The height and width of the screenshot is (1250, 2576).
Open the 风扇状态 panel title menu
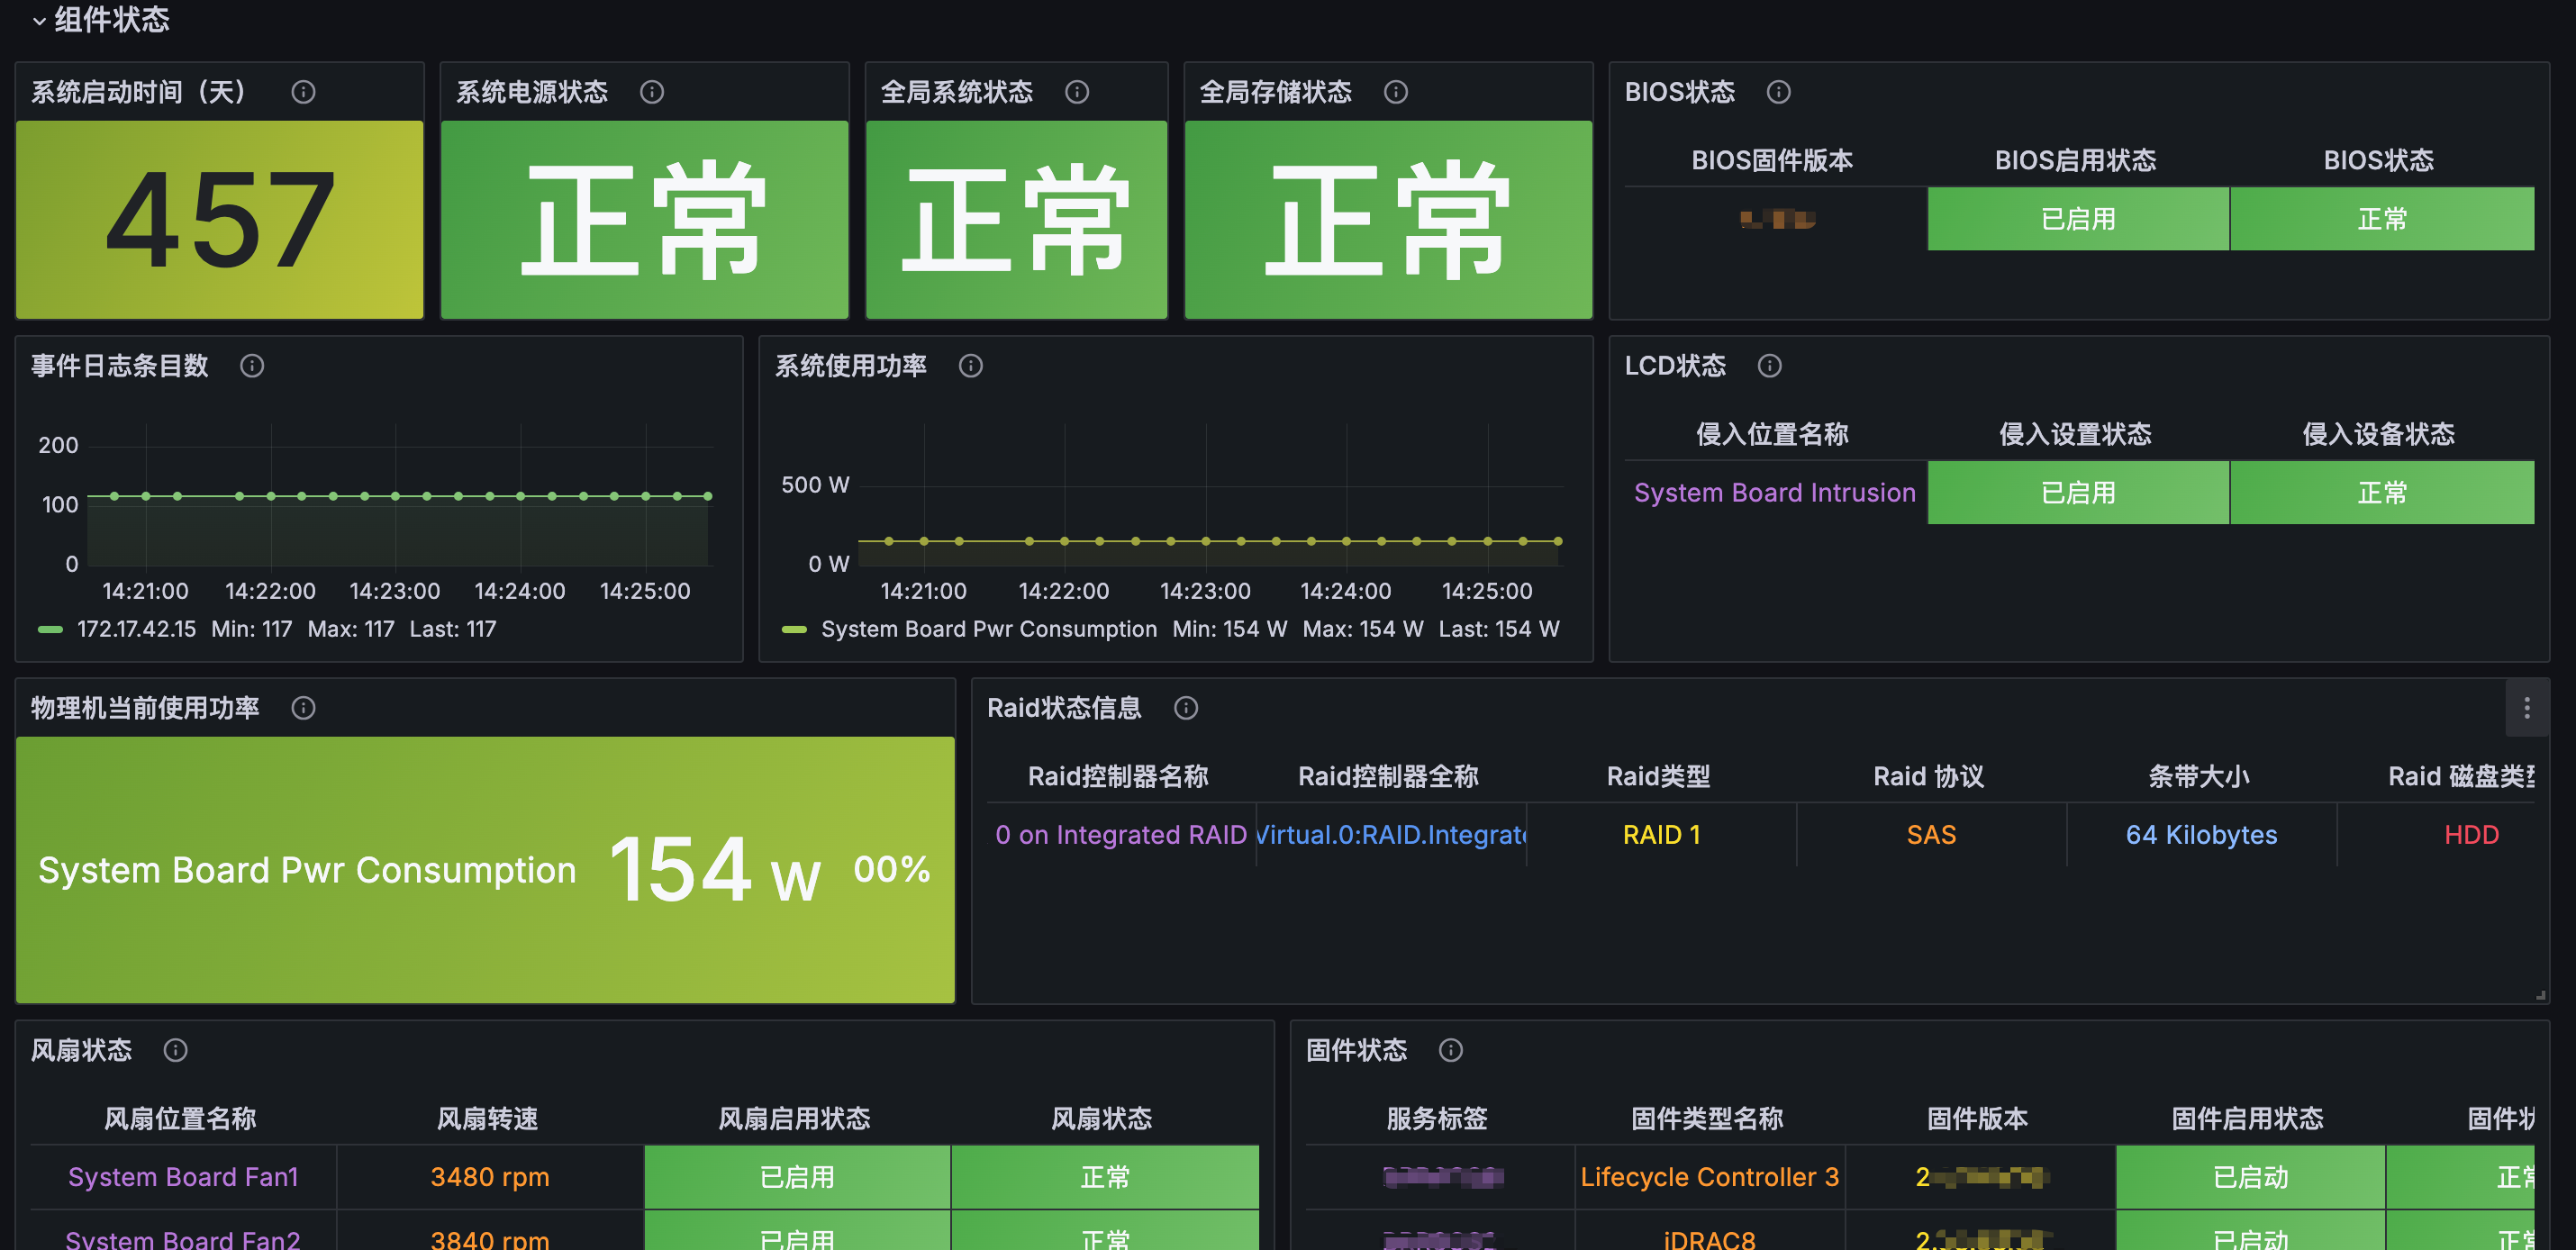pyautogui.click(x=82, y=1050)
